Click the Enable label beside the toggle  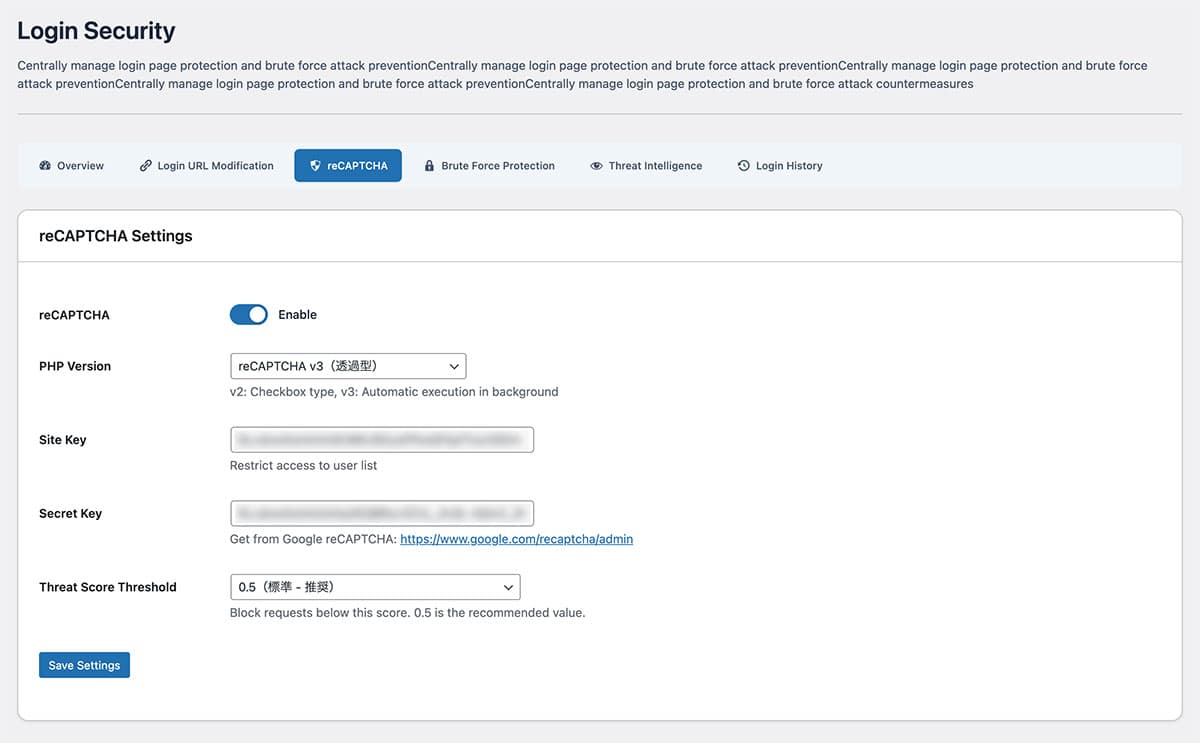tap(297, 315)
